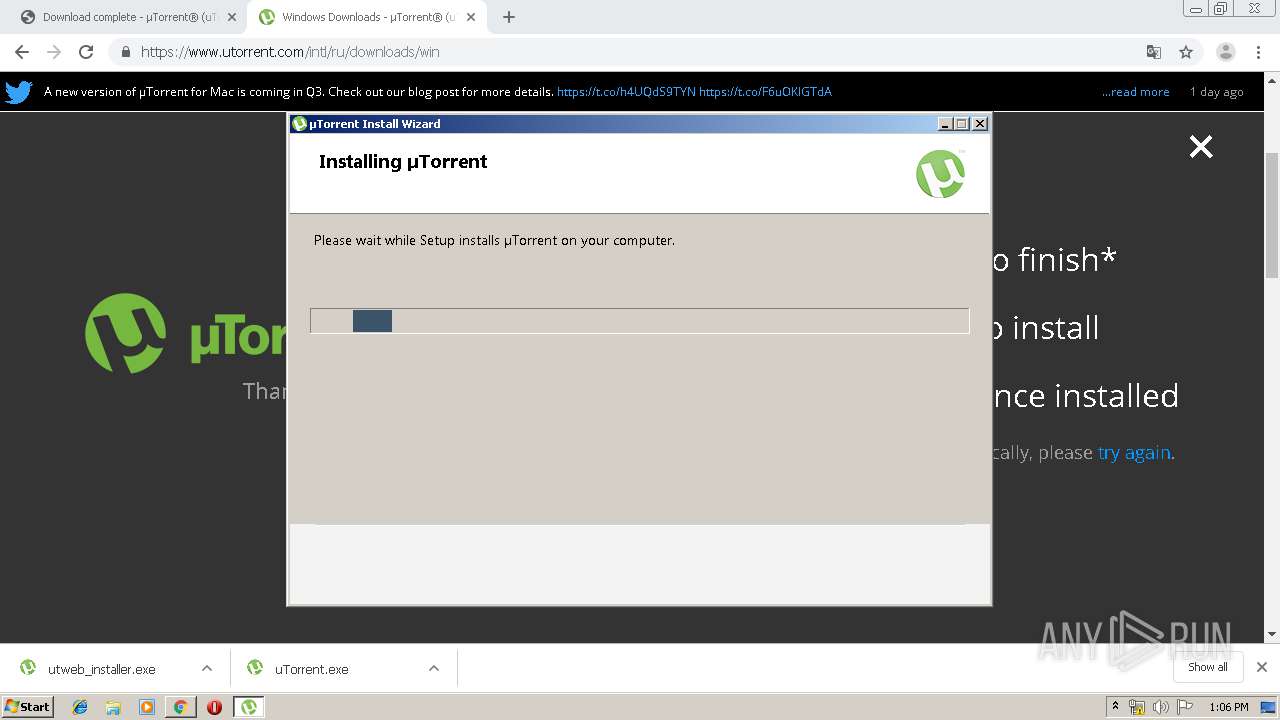This screenshot has width=1280, height=720.
Task: Maximize the uTorrent Install Wizard window
Action: point(962,124)
